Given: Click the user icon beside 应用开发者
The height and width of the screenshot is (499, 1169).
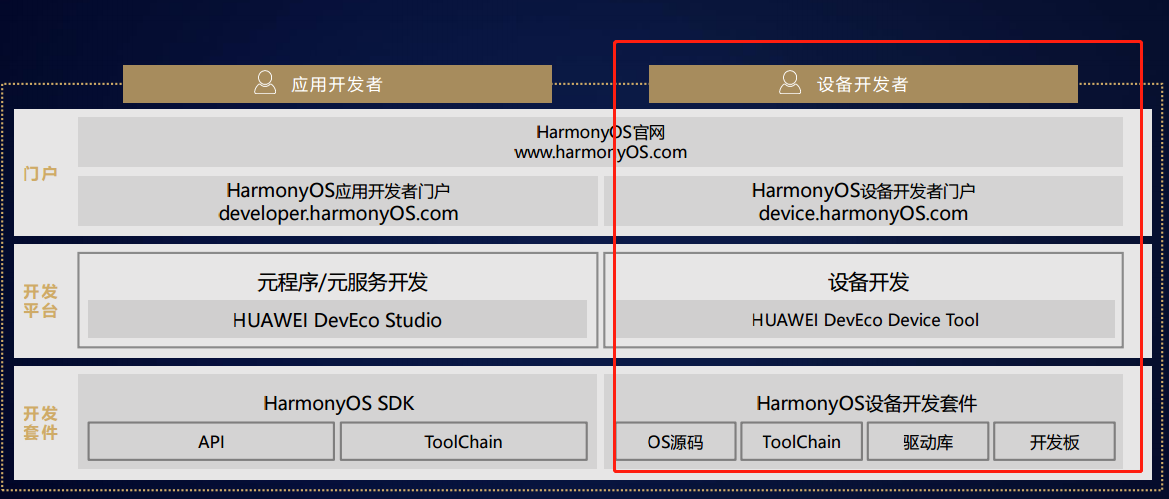Looking at the screenshot, I should (x=265, y=83).
